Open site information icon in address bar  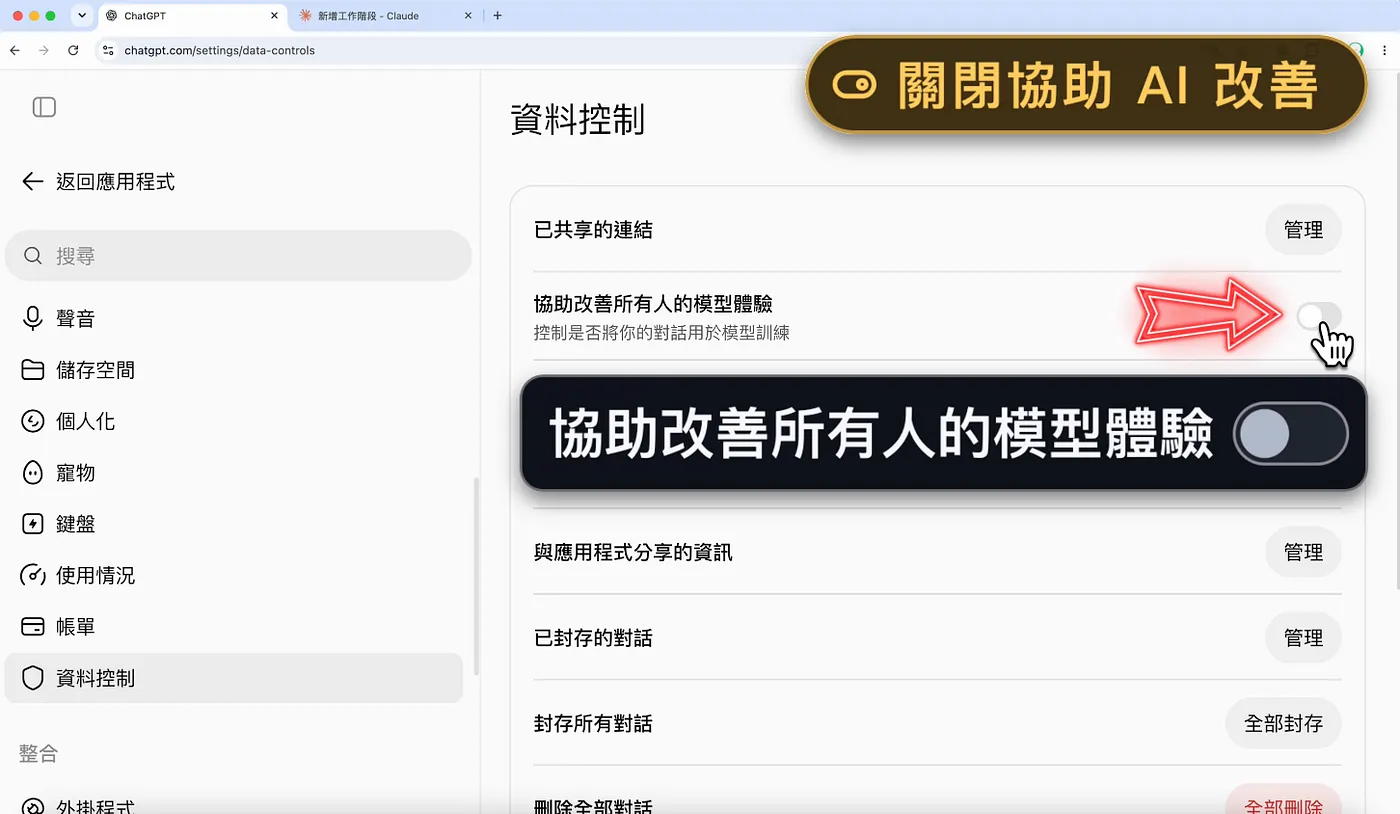point(109,50)
